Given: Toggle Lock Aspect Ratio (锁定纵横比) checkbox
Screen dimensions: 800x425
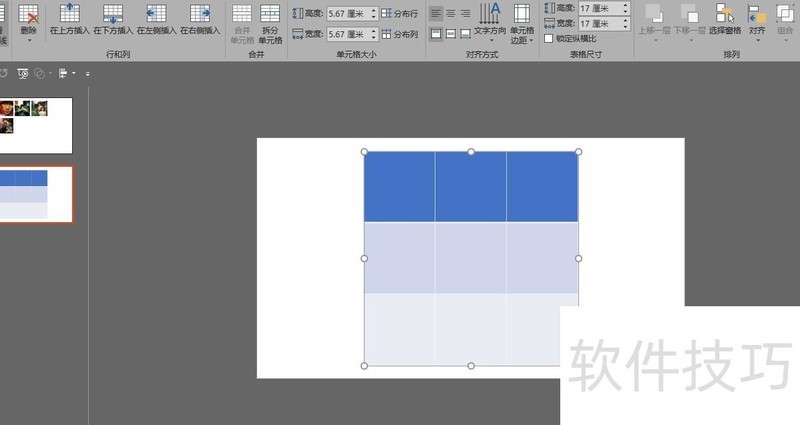Looking at the screenshot, I should (x=548, y=38).
